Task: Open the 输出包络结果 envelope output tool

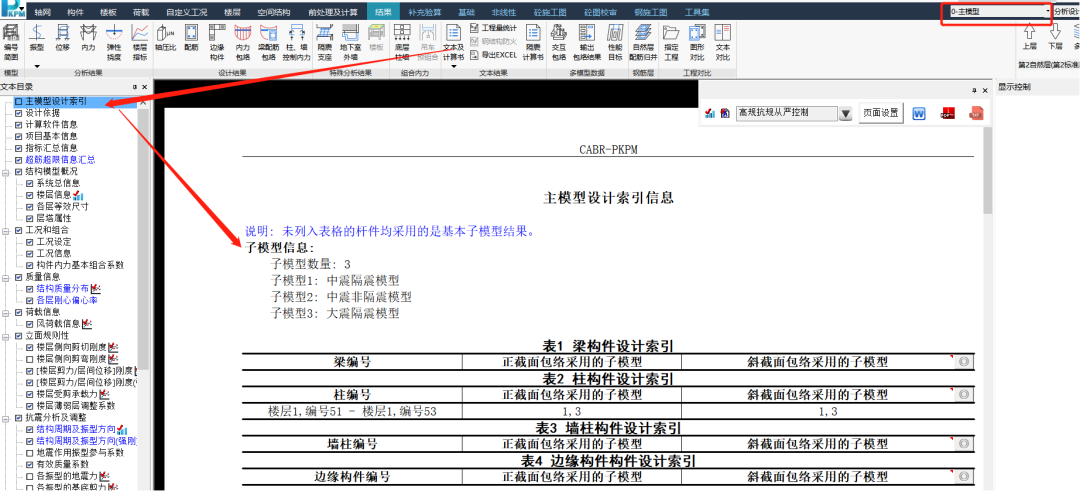Action: click(587, 42)
